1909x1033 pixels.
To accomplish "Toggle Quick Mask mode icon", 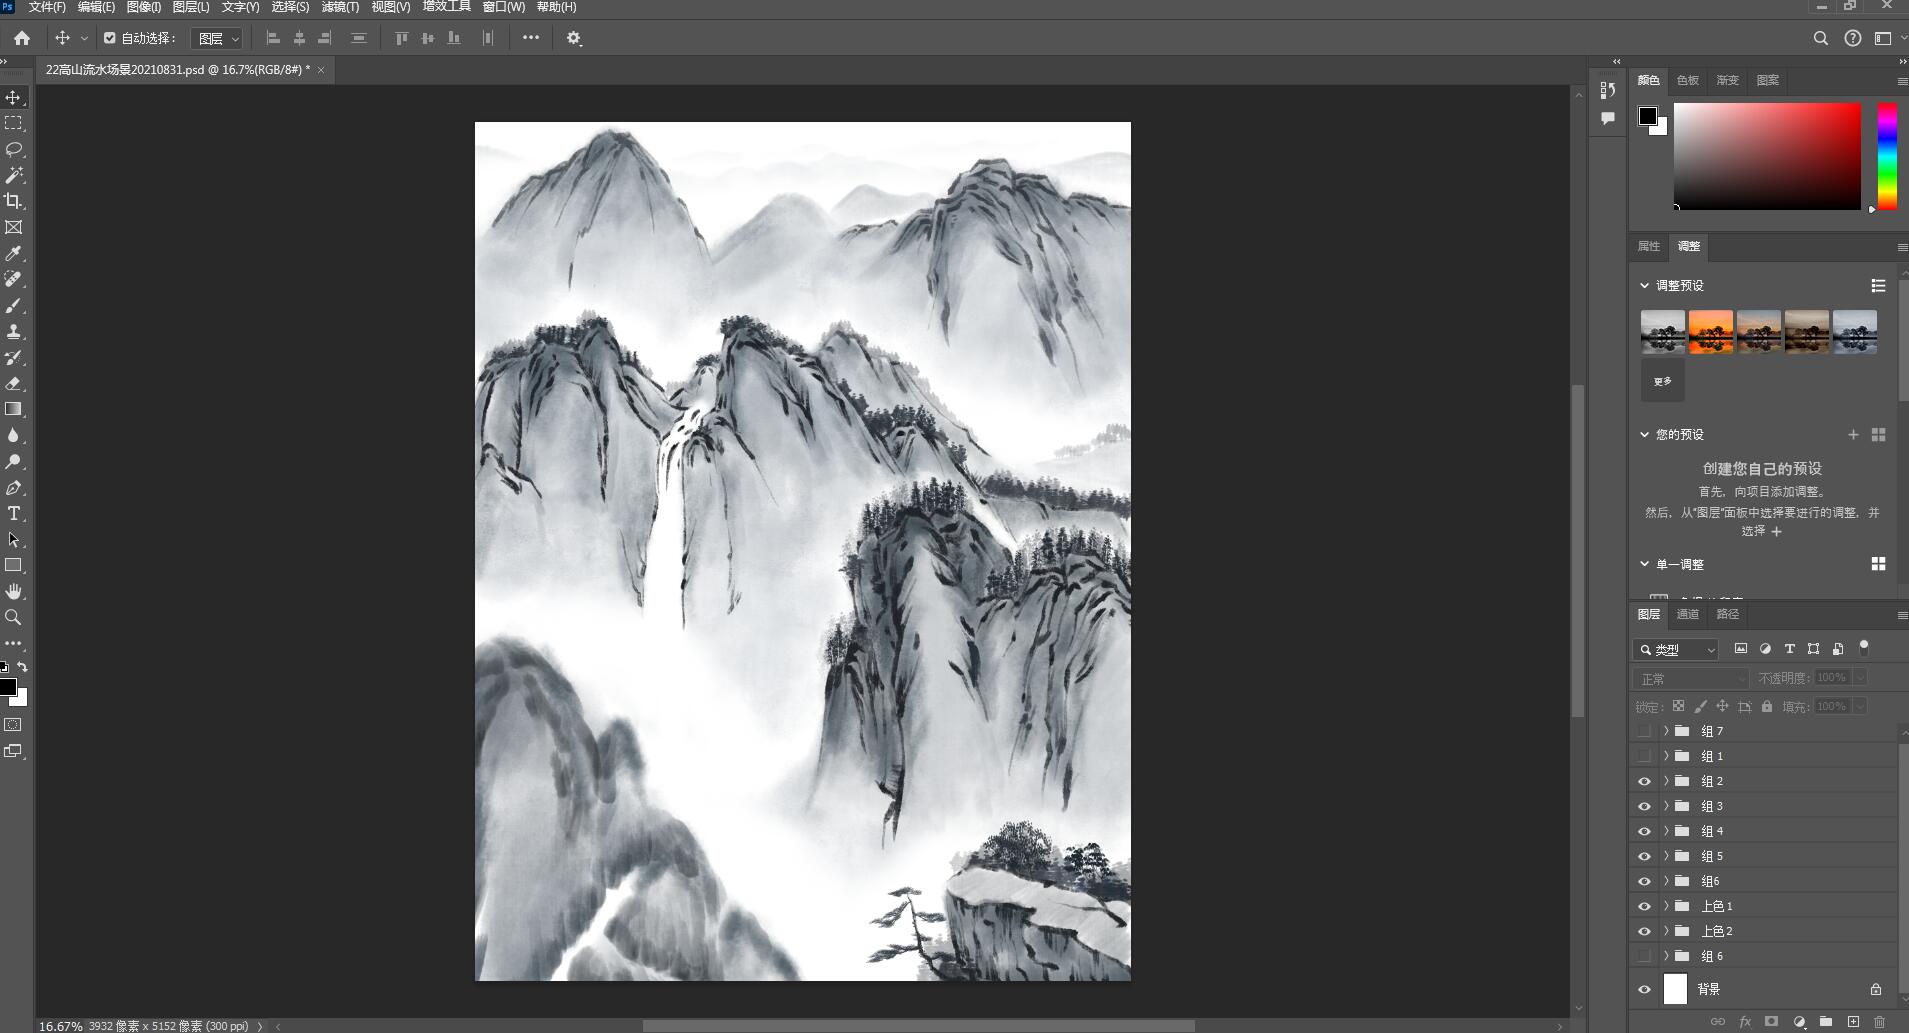I will click(x=13, y=724).
